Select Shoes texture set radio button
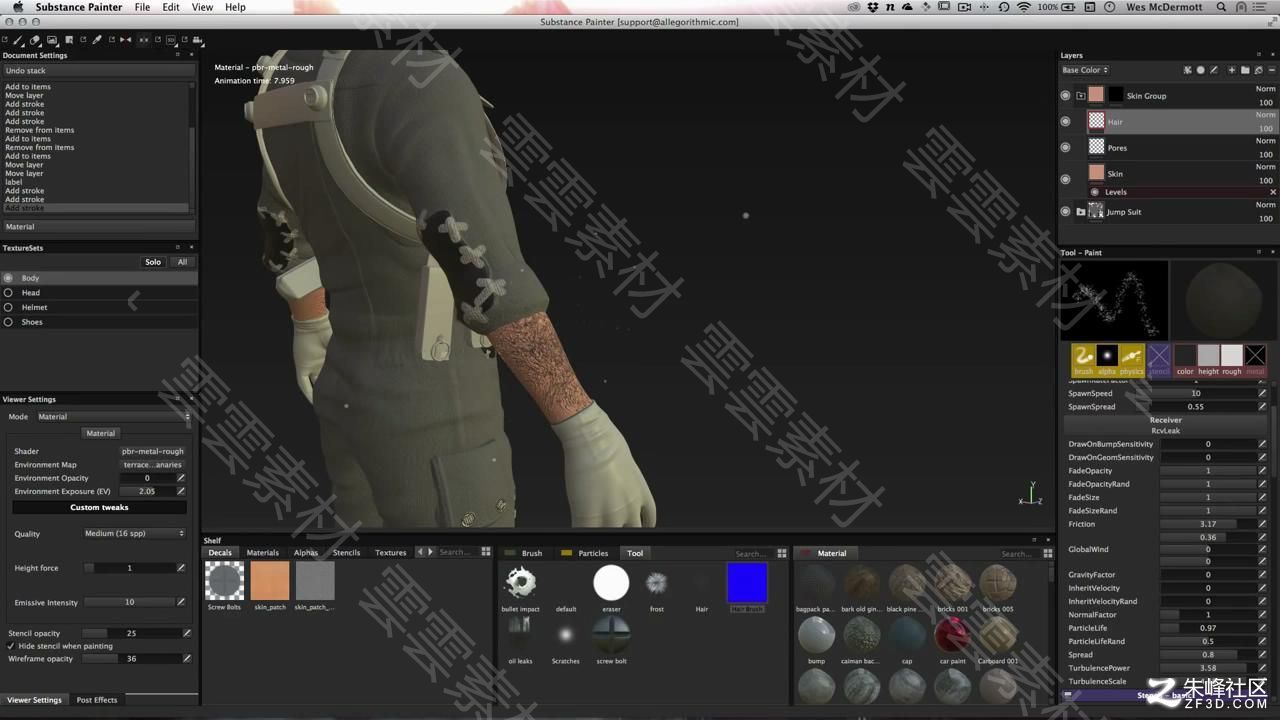 click(8, 322)
